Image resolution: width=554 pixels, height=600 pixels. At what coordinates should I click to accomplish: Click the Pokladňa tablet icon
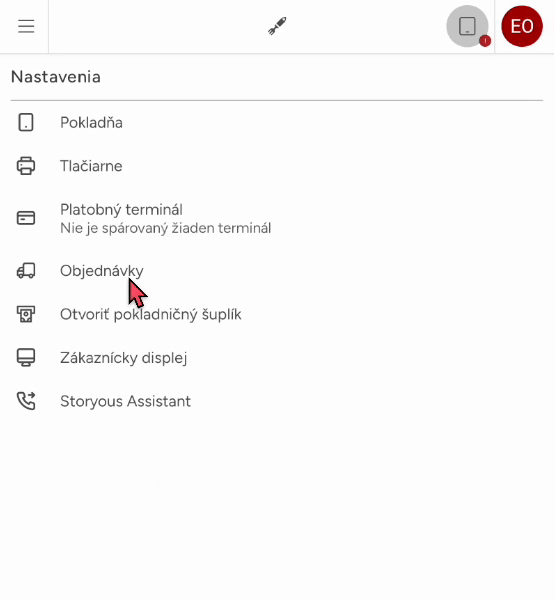[x=26, y=122]
